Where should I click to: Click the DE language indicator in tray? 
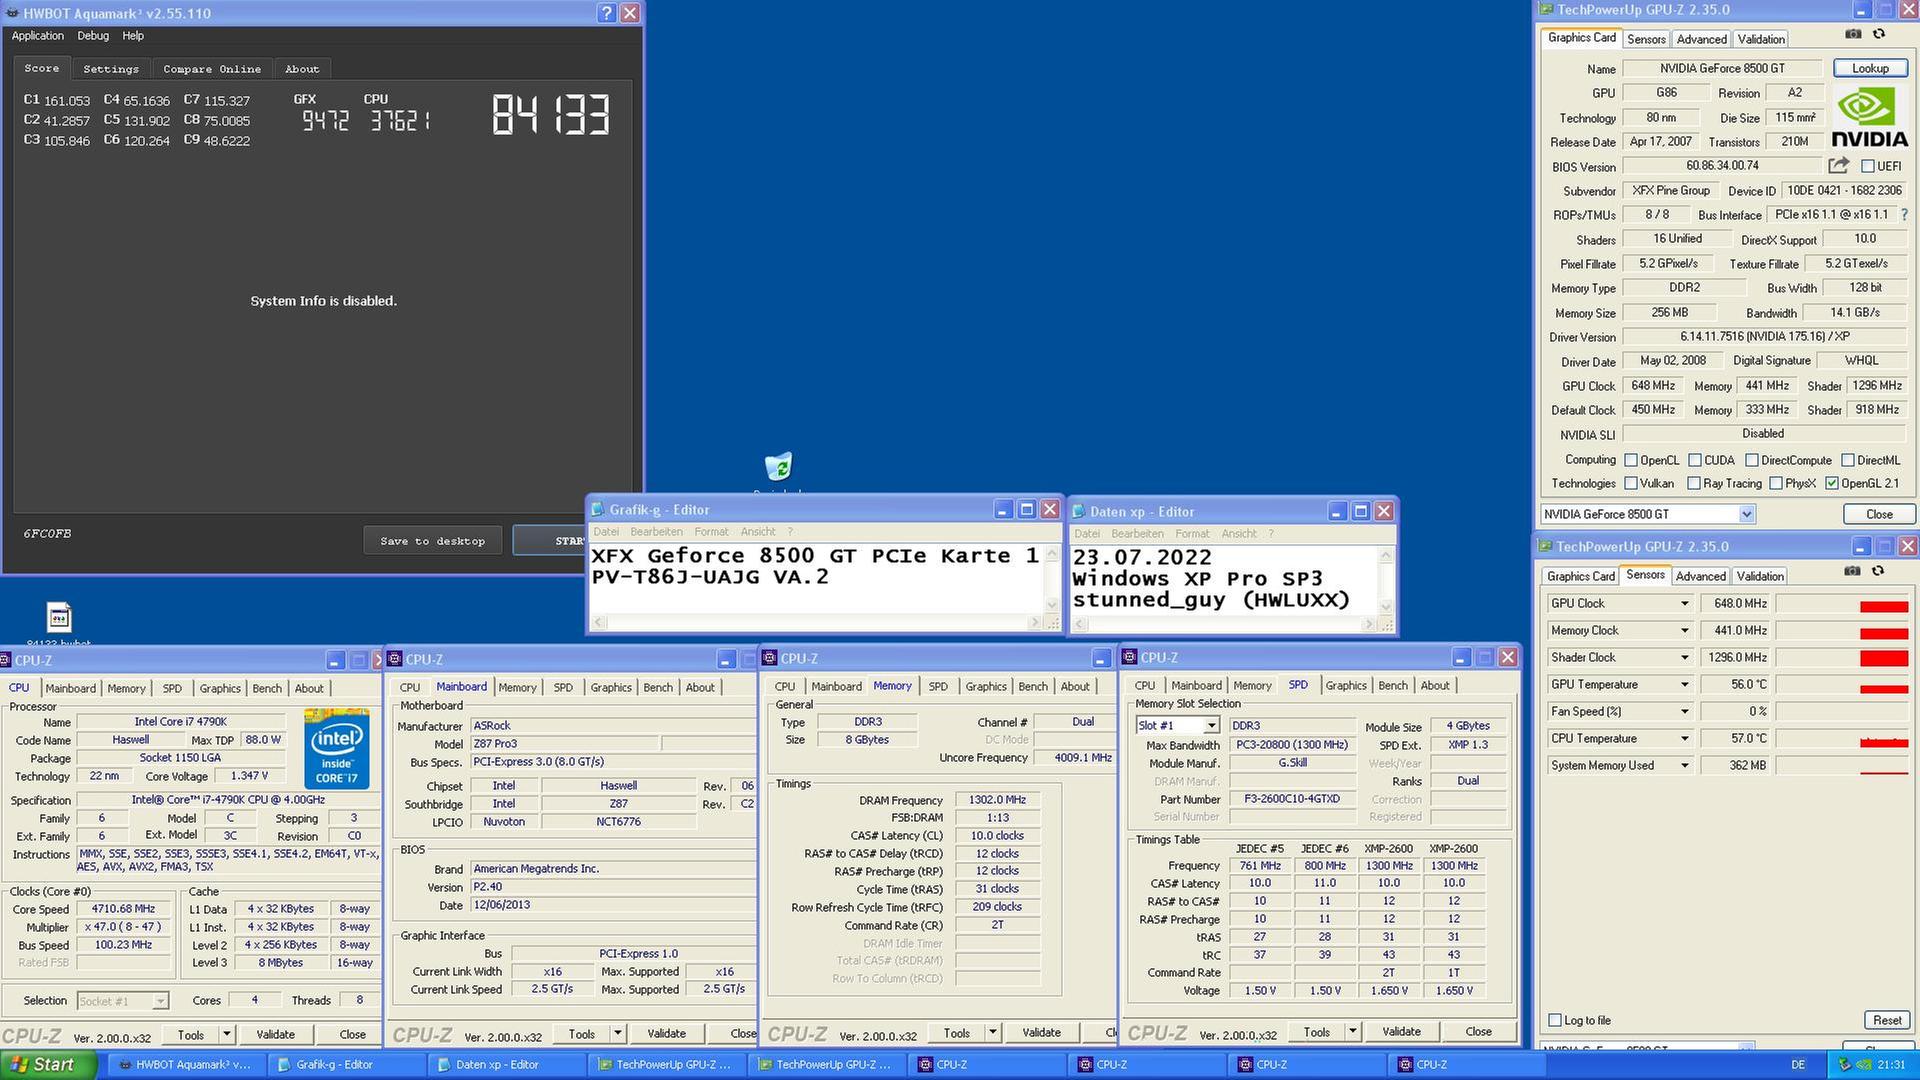coord(1797,1065)
